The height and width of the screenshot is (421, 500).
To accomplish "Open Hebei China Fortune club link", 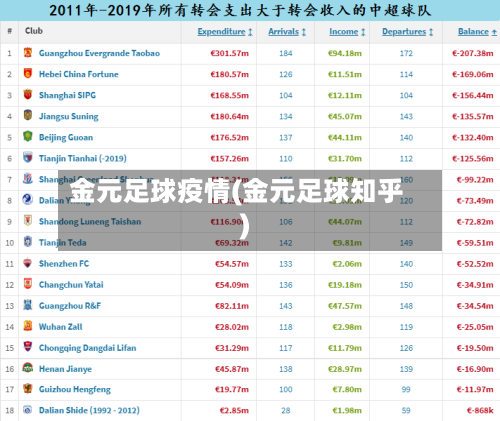I will tap(79, 74).
